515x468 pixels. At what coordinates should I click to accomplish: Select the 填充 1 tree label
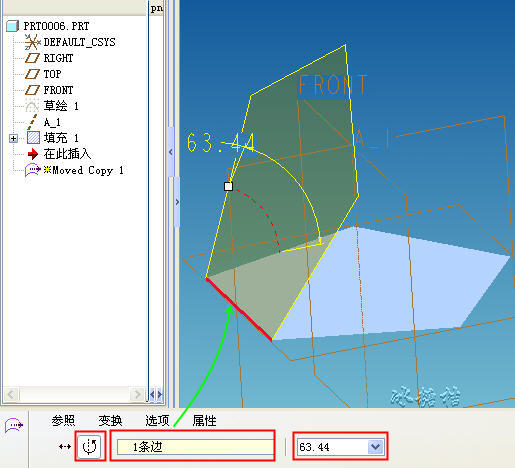tap(61, 138)
